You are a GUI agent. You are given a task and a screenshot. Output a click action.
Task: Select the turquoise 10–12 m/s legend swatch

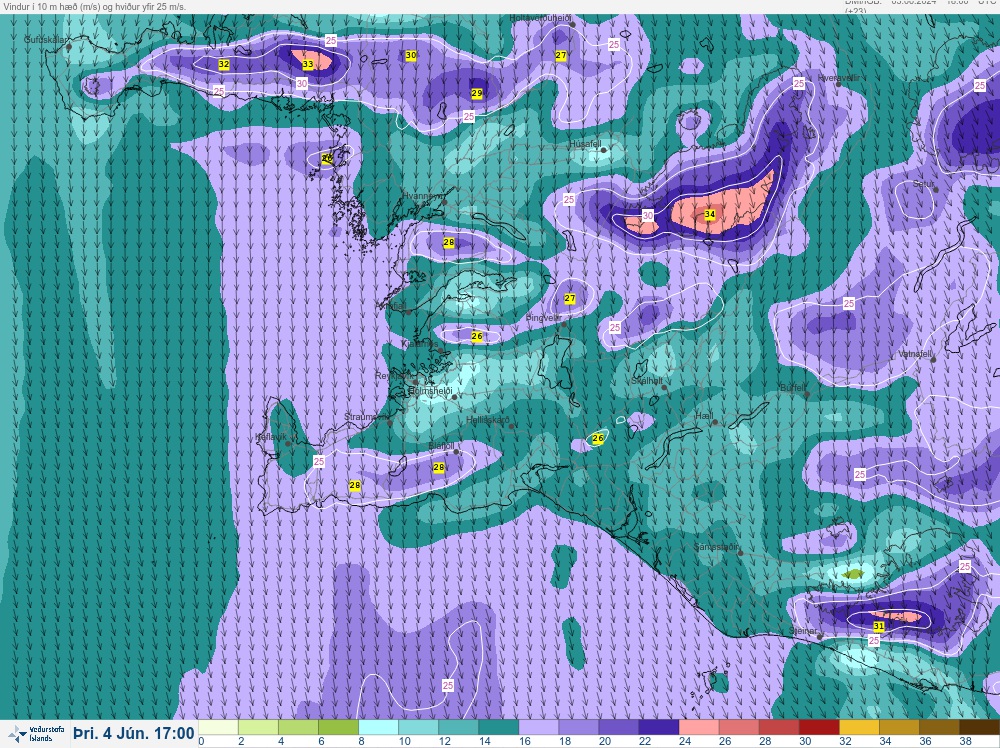pyautogui.click(x=418, y=728)
